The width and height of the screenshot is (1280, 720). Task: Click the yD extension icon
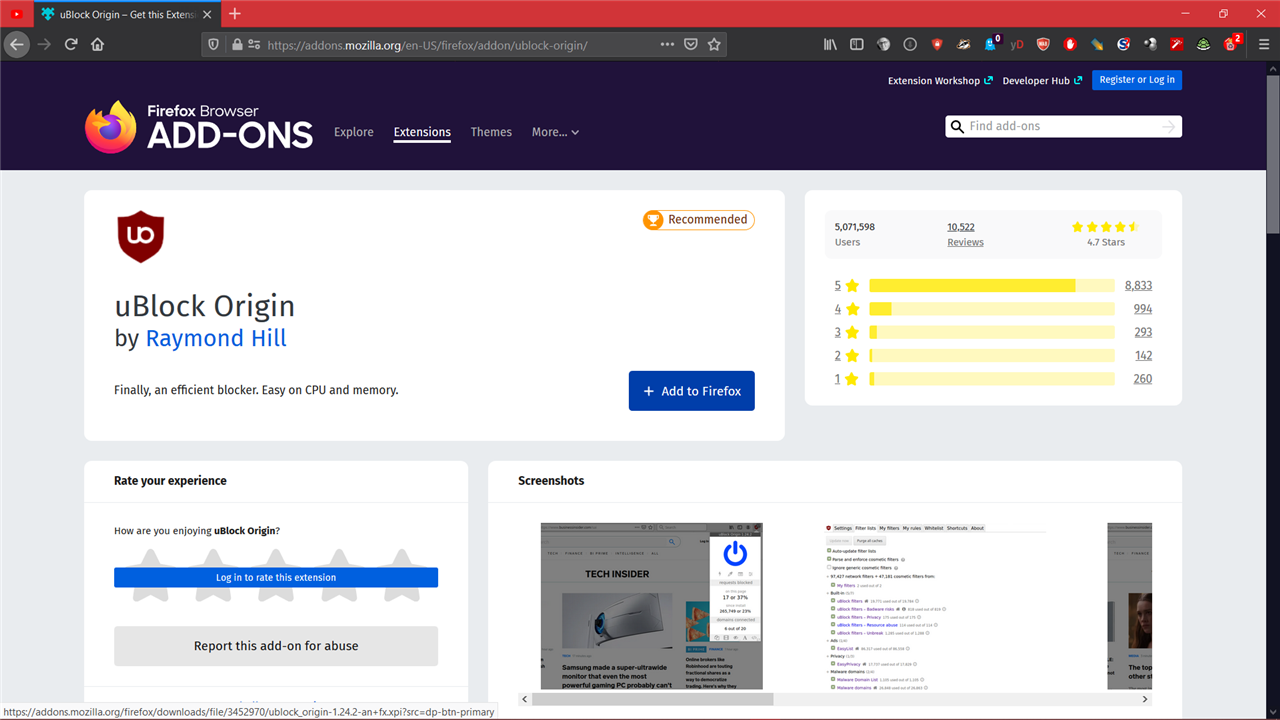(x=1017, y=44)
